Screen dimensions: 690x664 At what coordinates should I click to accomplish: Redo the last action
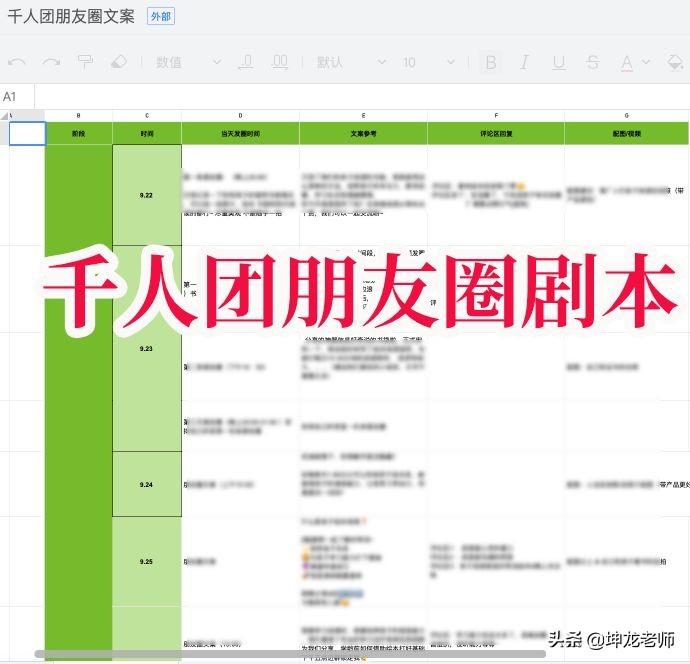pyautogui.click(x=51, y=62)
